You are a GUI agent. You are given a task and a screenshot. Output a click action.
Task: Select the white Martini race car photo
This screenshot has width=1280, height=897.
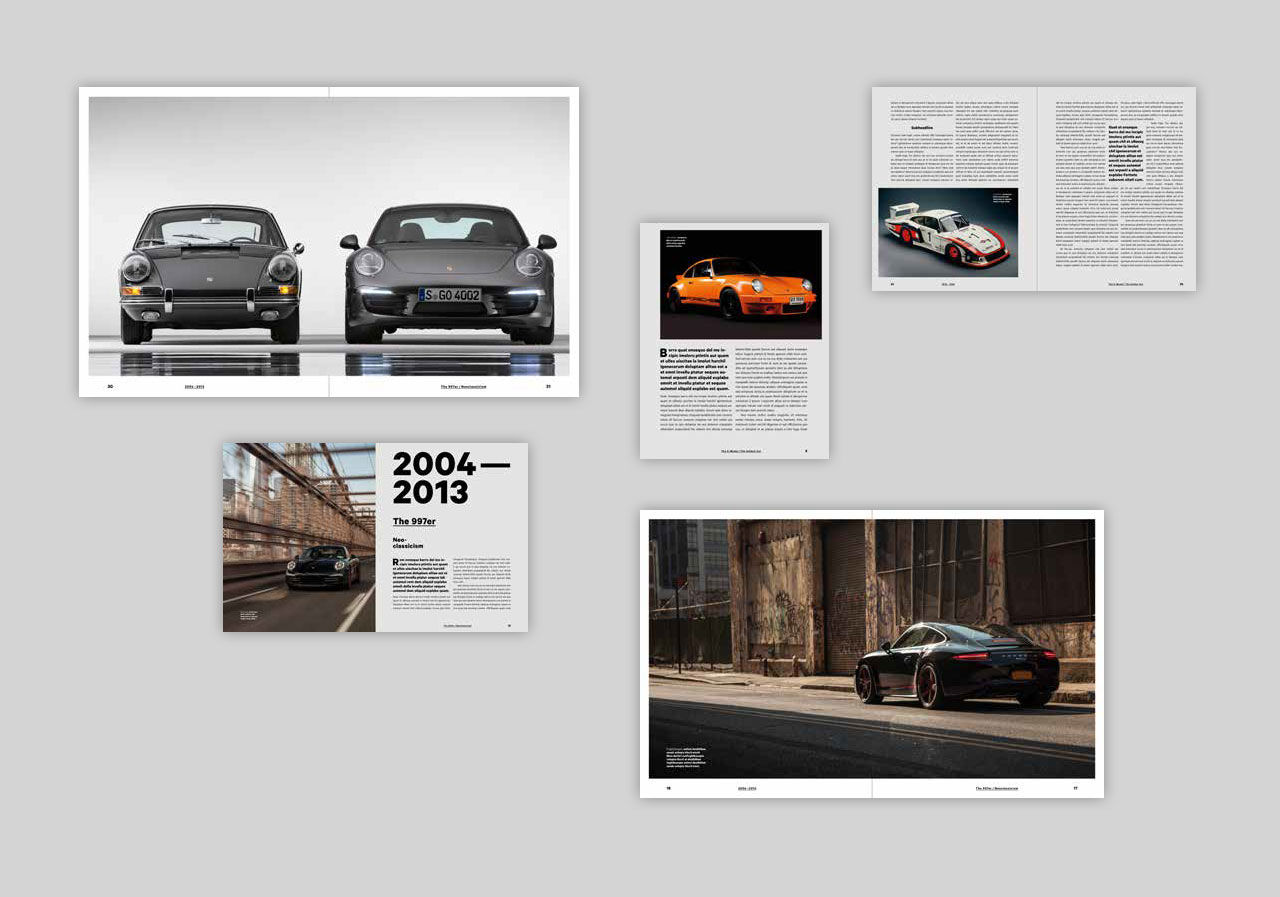(x=948, y=232)
